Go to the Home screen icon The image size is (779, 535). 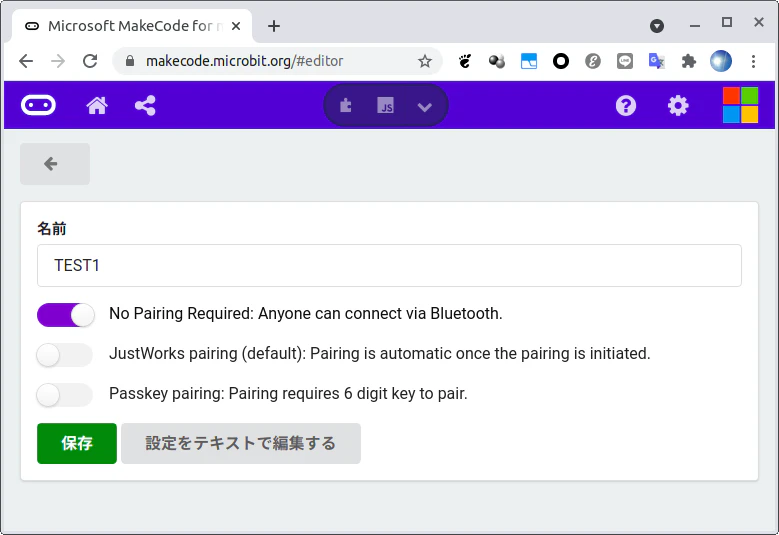coord(97,105)
